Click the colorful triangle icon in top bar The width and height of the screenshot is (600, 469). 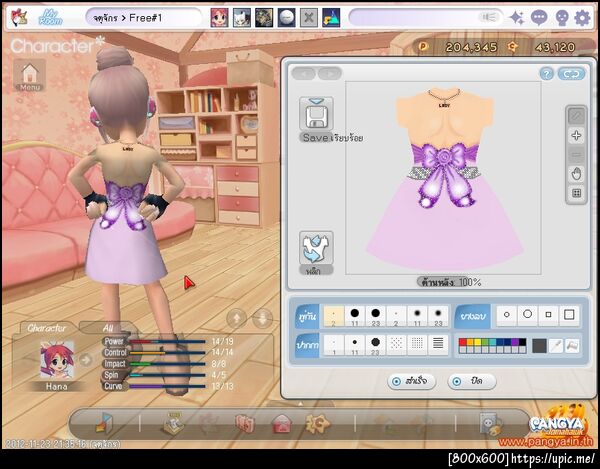[x=331, y=18]
